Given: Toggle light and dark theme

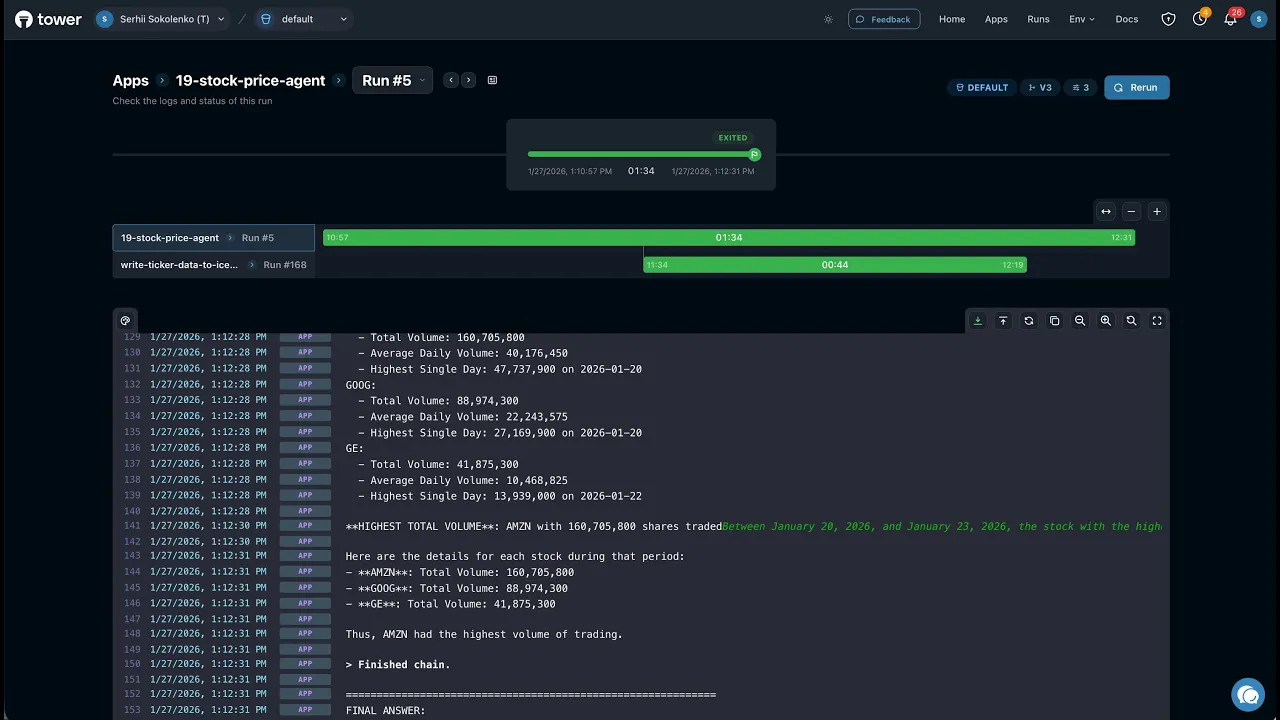Looking at the screenshot, I should tap(828, 19).
